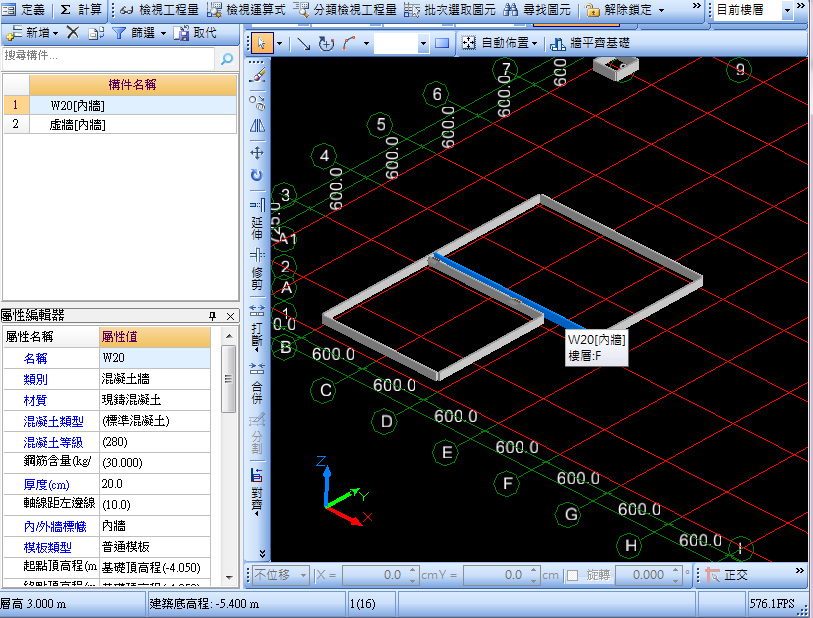Screen dimensions: 813x618
Task: Click 厚度(cm) value 20.0
Action: [155, 484]
